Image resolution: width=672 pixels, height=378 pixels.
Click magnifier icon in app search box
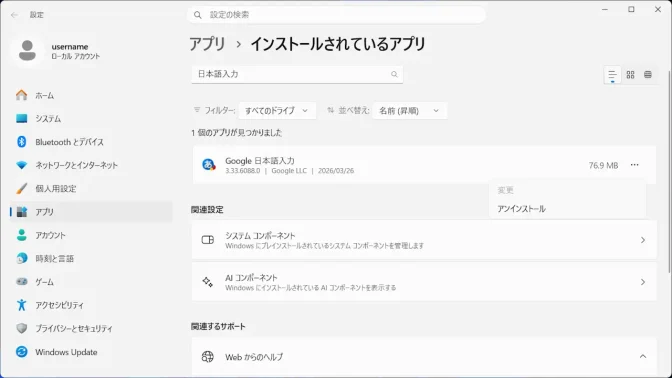[394, 74]
